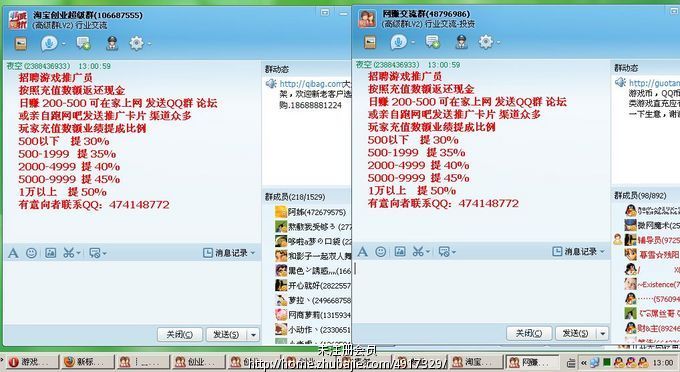Expand the 消息记录 dropdown arrow in 淘宝创业超级群 window
This screenshot has width=680, height=372.
pyautogui.click(x=253, y=253)
